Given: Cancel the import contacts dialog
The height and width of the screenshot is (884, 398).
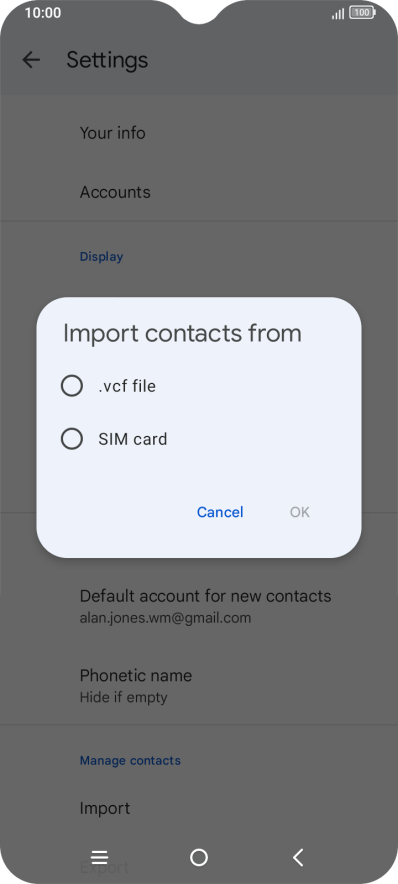Looking at the screenshot, I should pyautogui.click(x=220, y=512).
